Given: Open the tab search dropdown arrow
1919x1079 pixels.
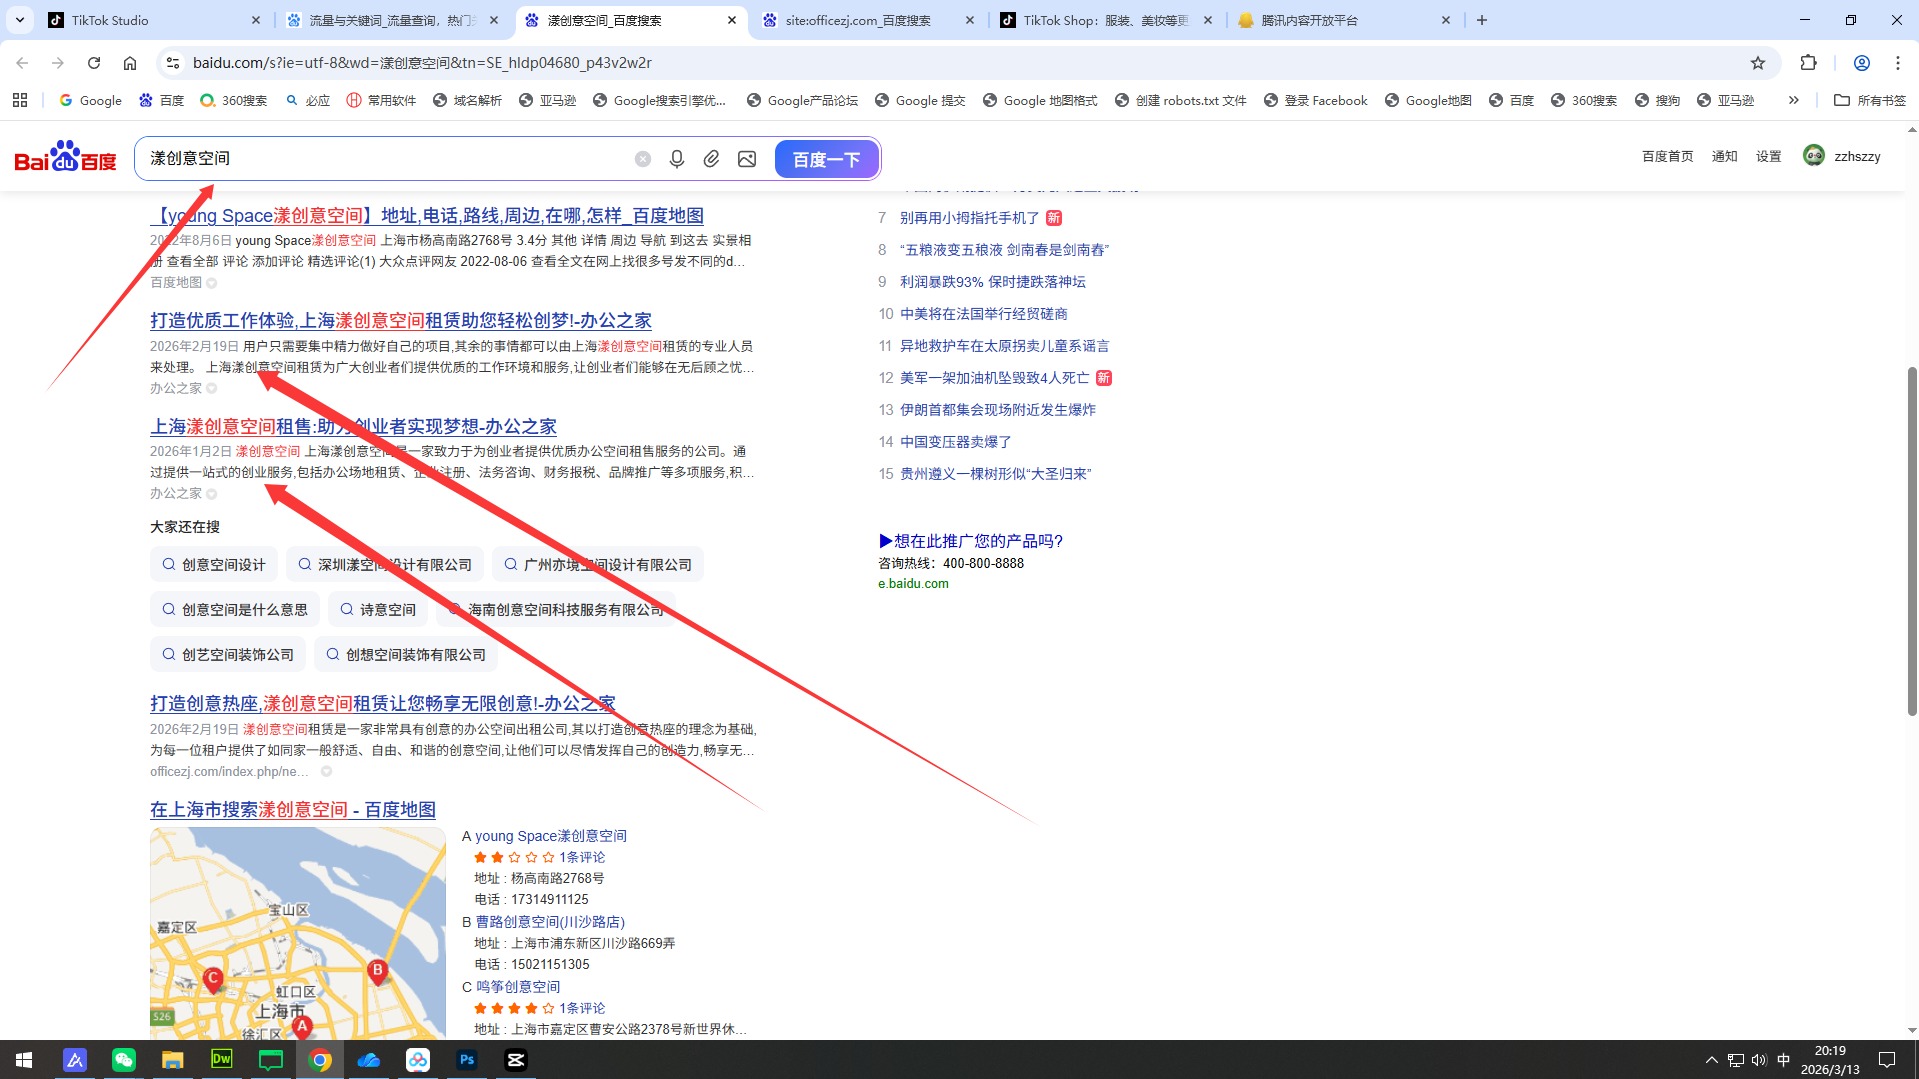Looking at the screenshot, I should [x=20, y=20].
